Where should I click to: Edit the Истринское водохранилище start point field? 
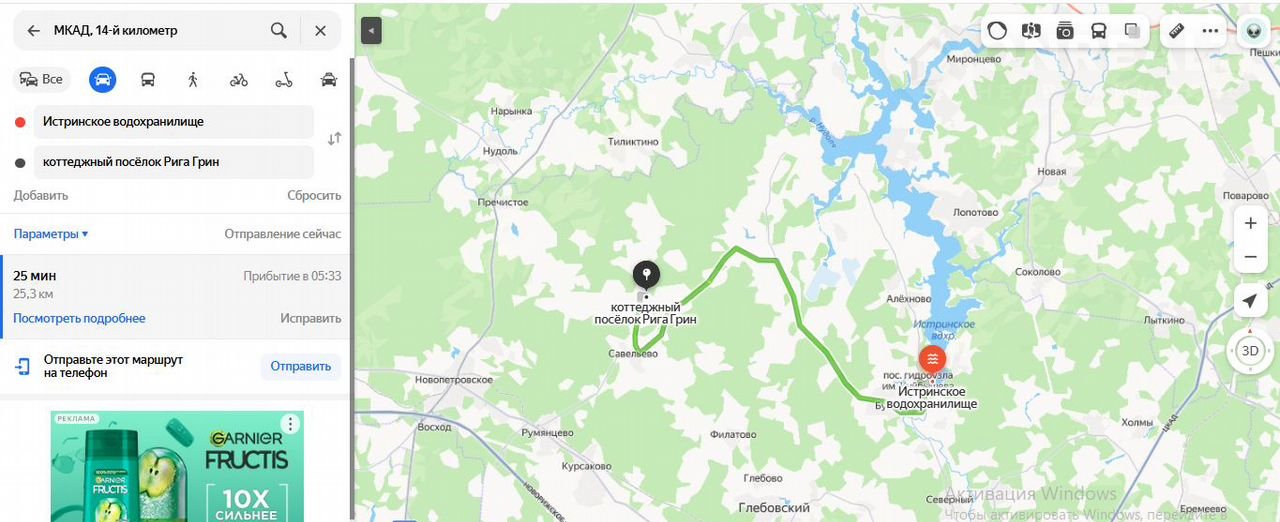tap(174, 121)
